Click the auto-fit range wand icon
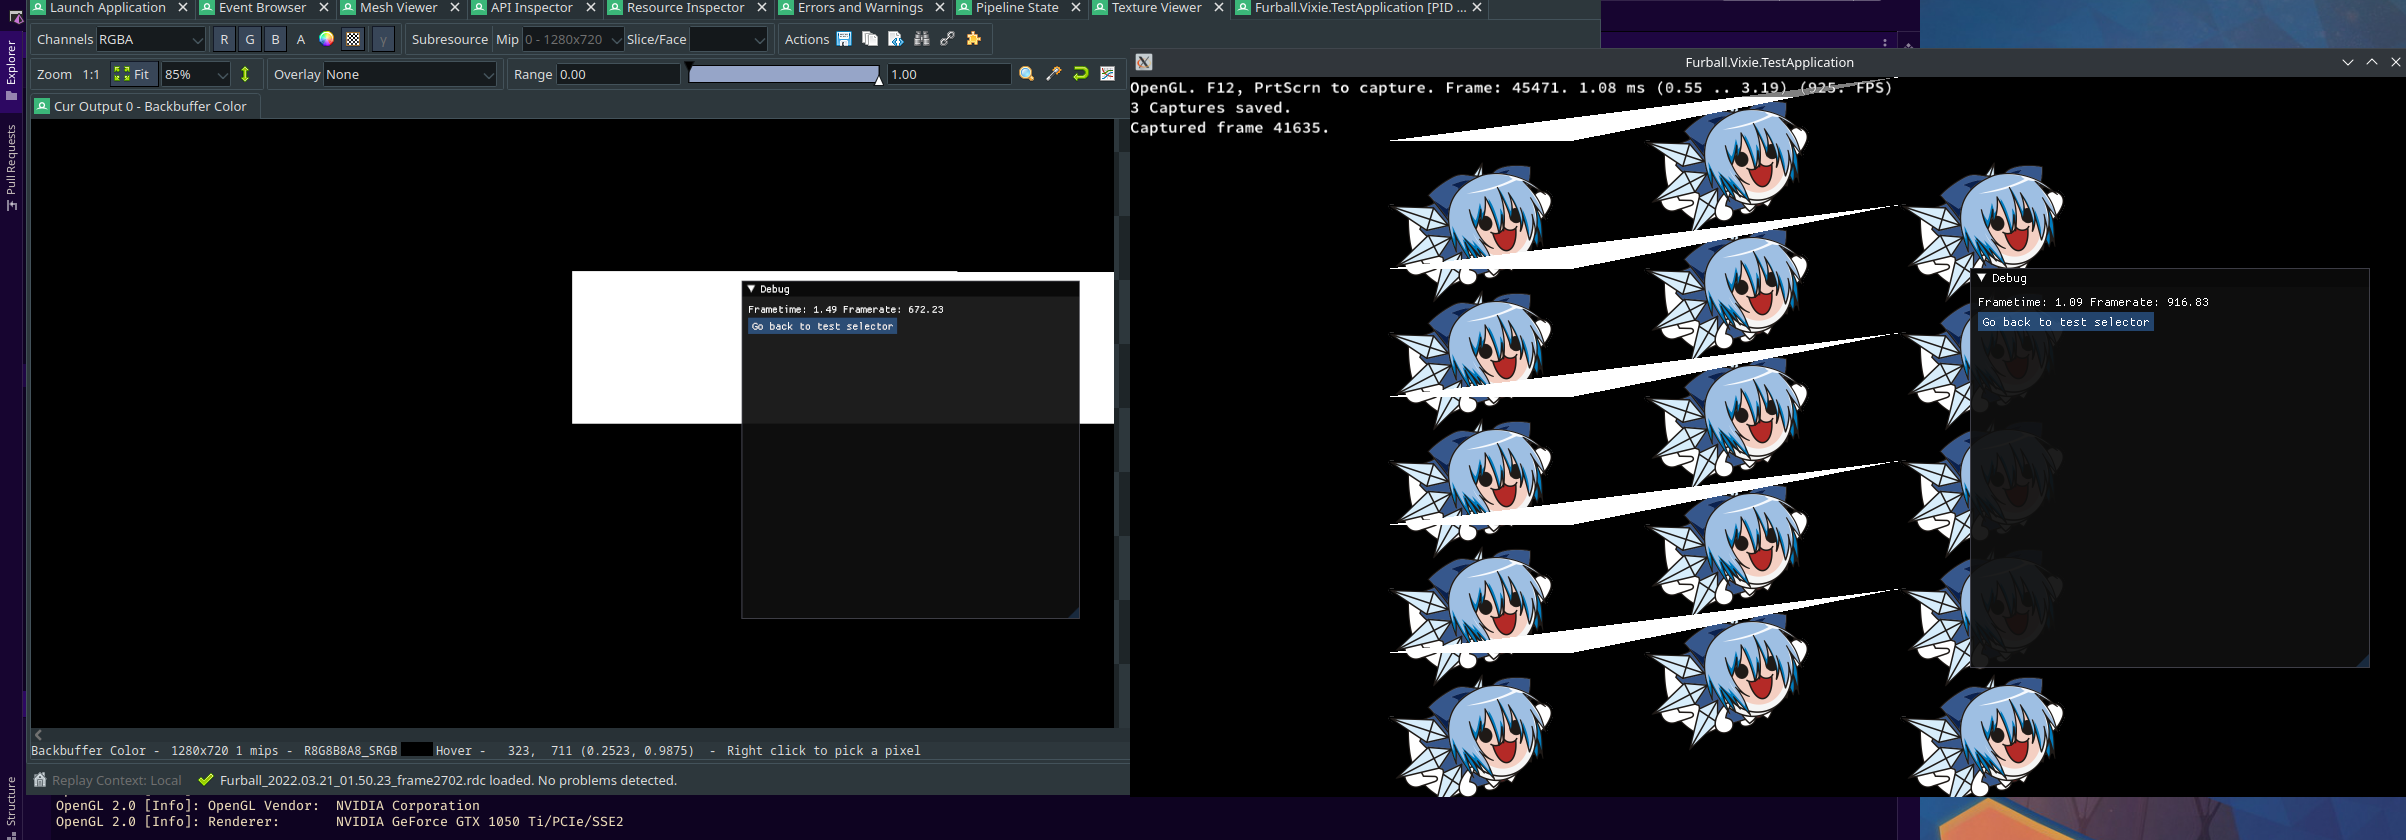2406x840 pixels. tap(1053, 74)
